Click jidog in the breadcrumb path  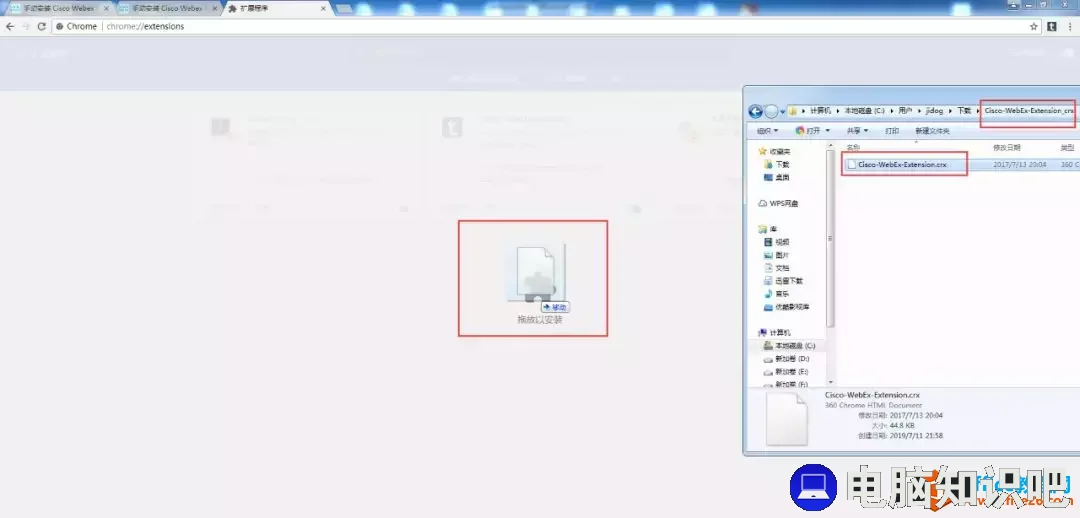935,110
